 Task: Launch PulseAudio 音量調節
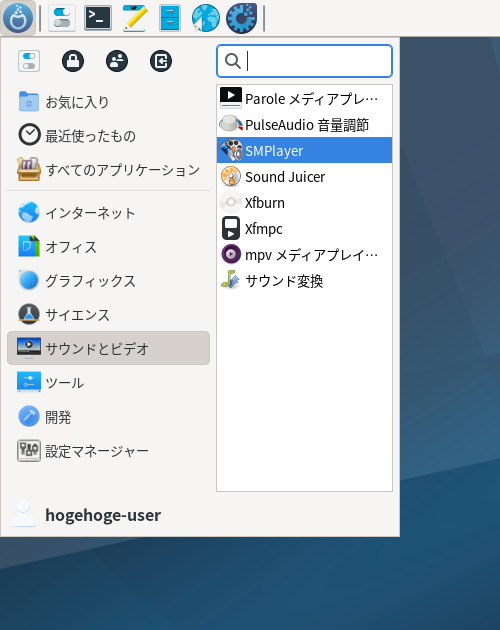coord(304,125)
